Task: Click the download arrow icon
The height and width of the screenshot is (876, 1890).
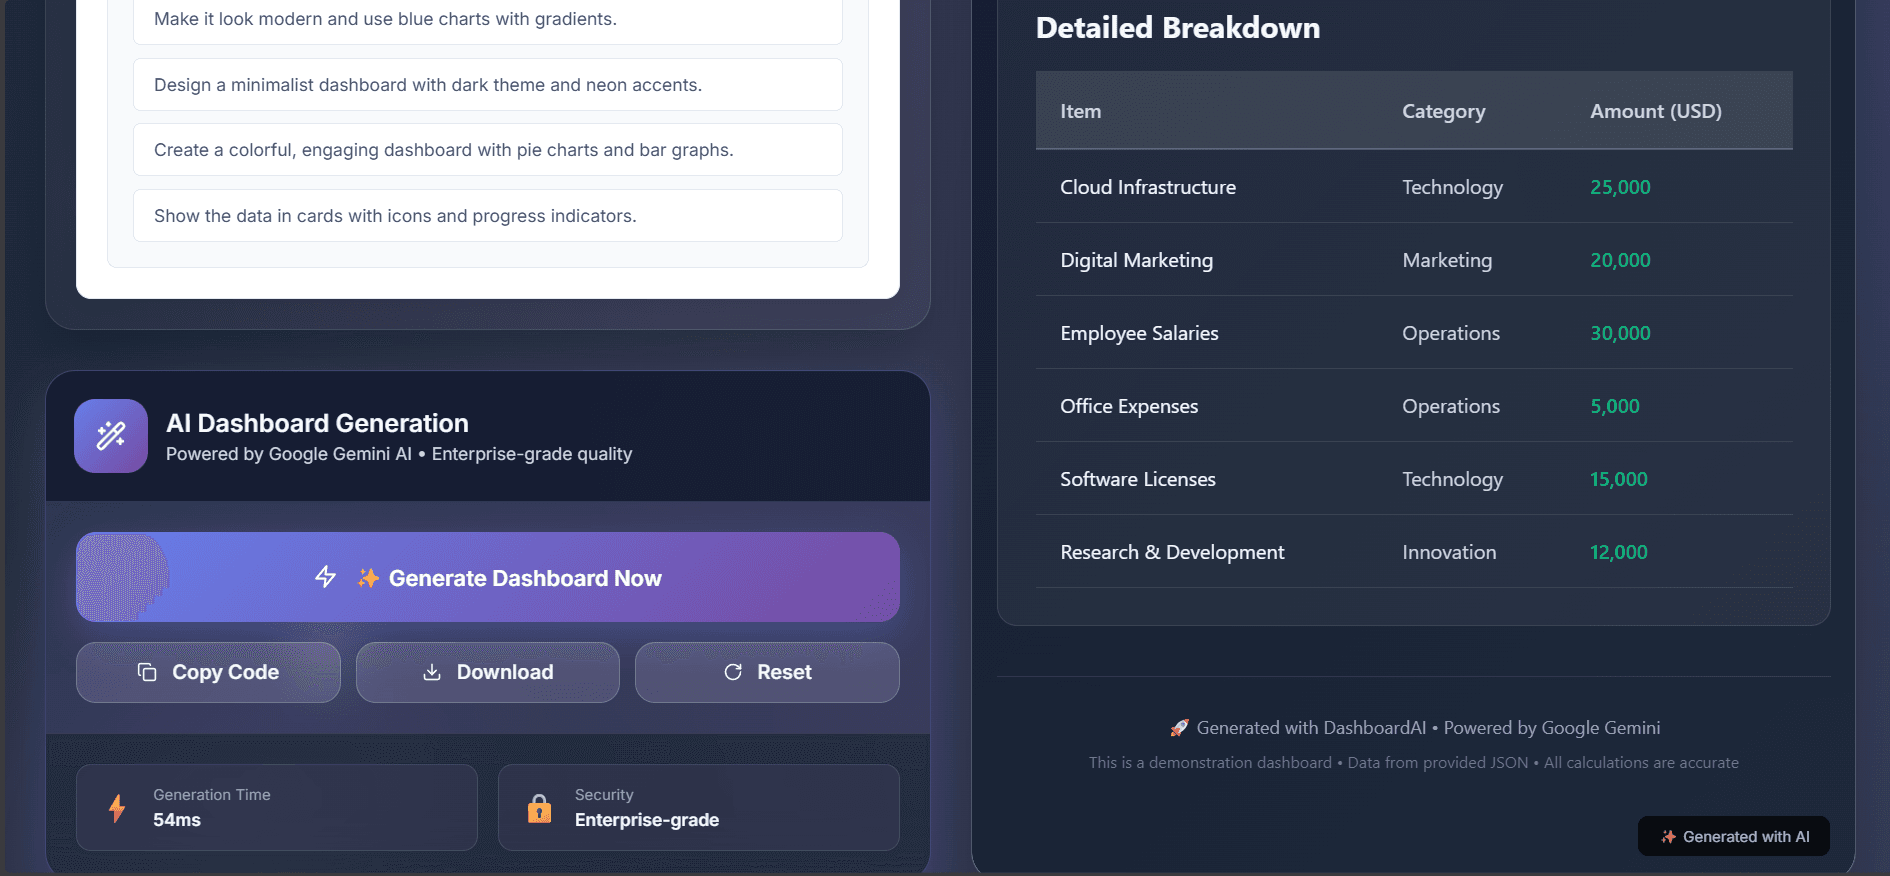Action: 432,672
